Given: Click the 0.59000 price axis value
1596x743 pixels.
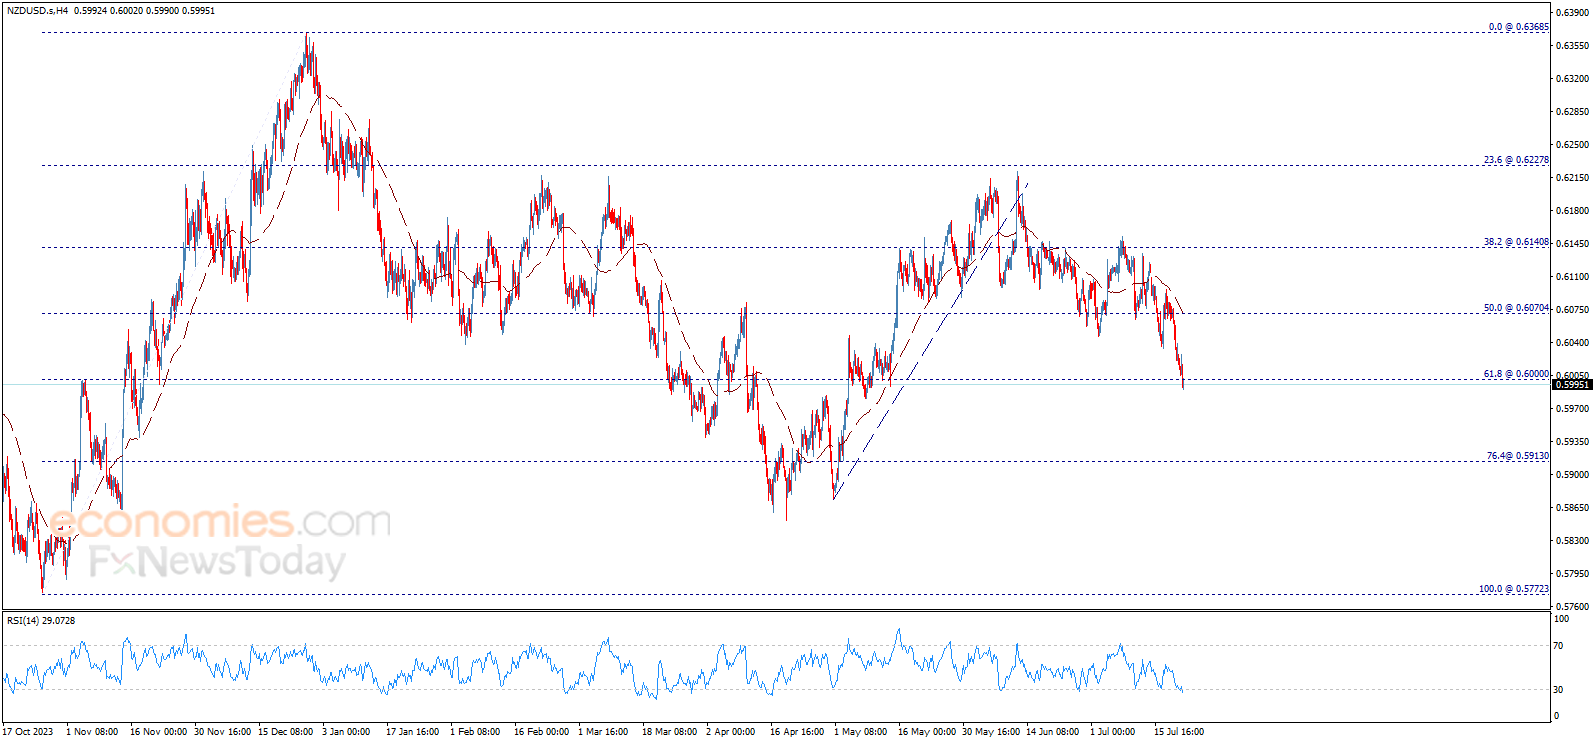Looking at the screenshot, I should click(1573, 474).
